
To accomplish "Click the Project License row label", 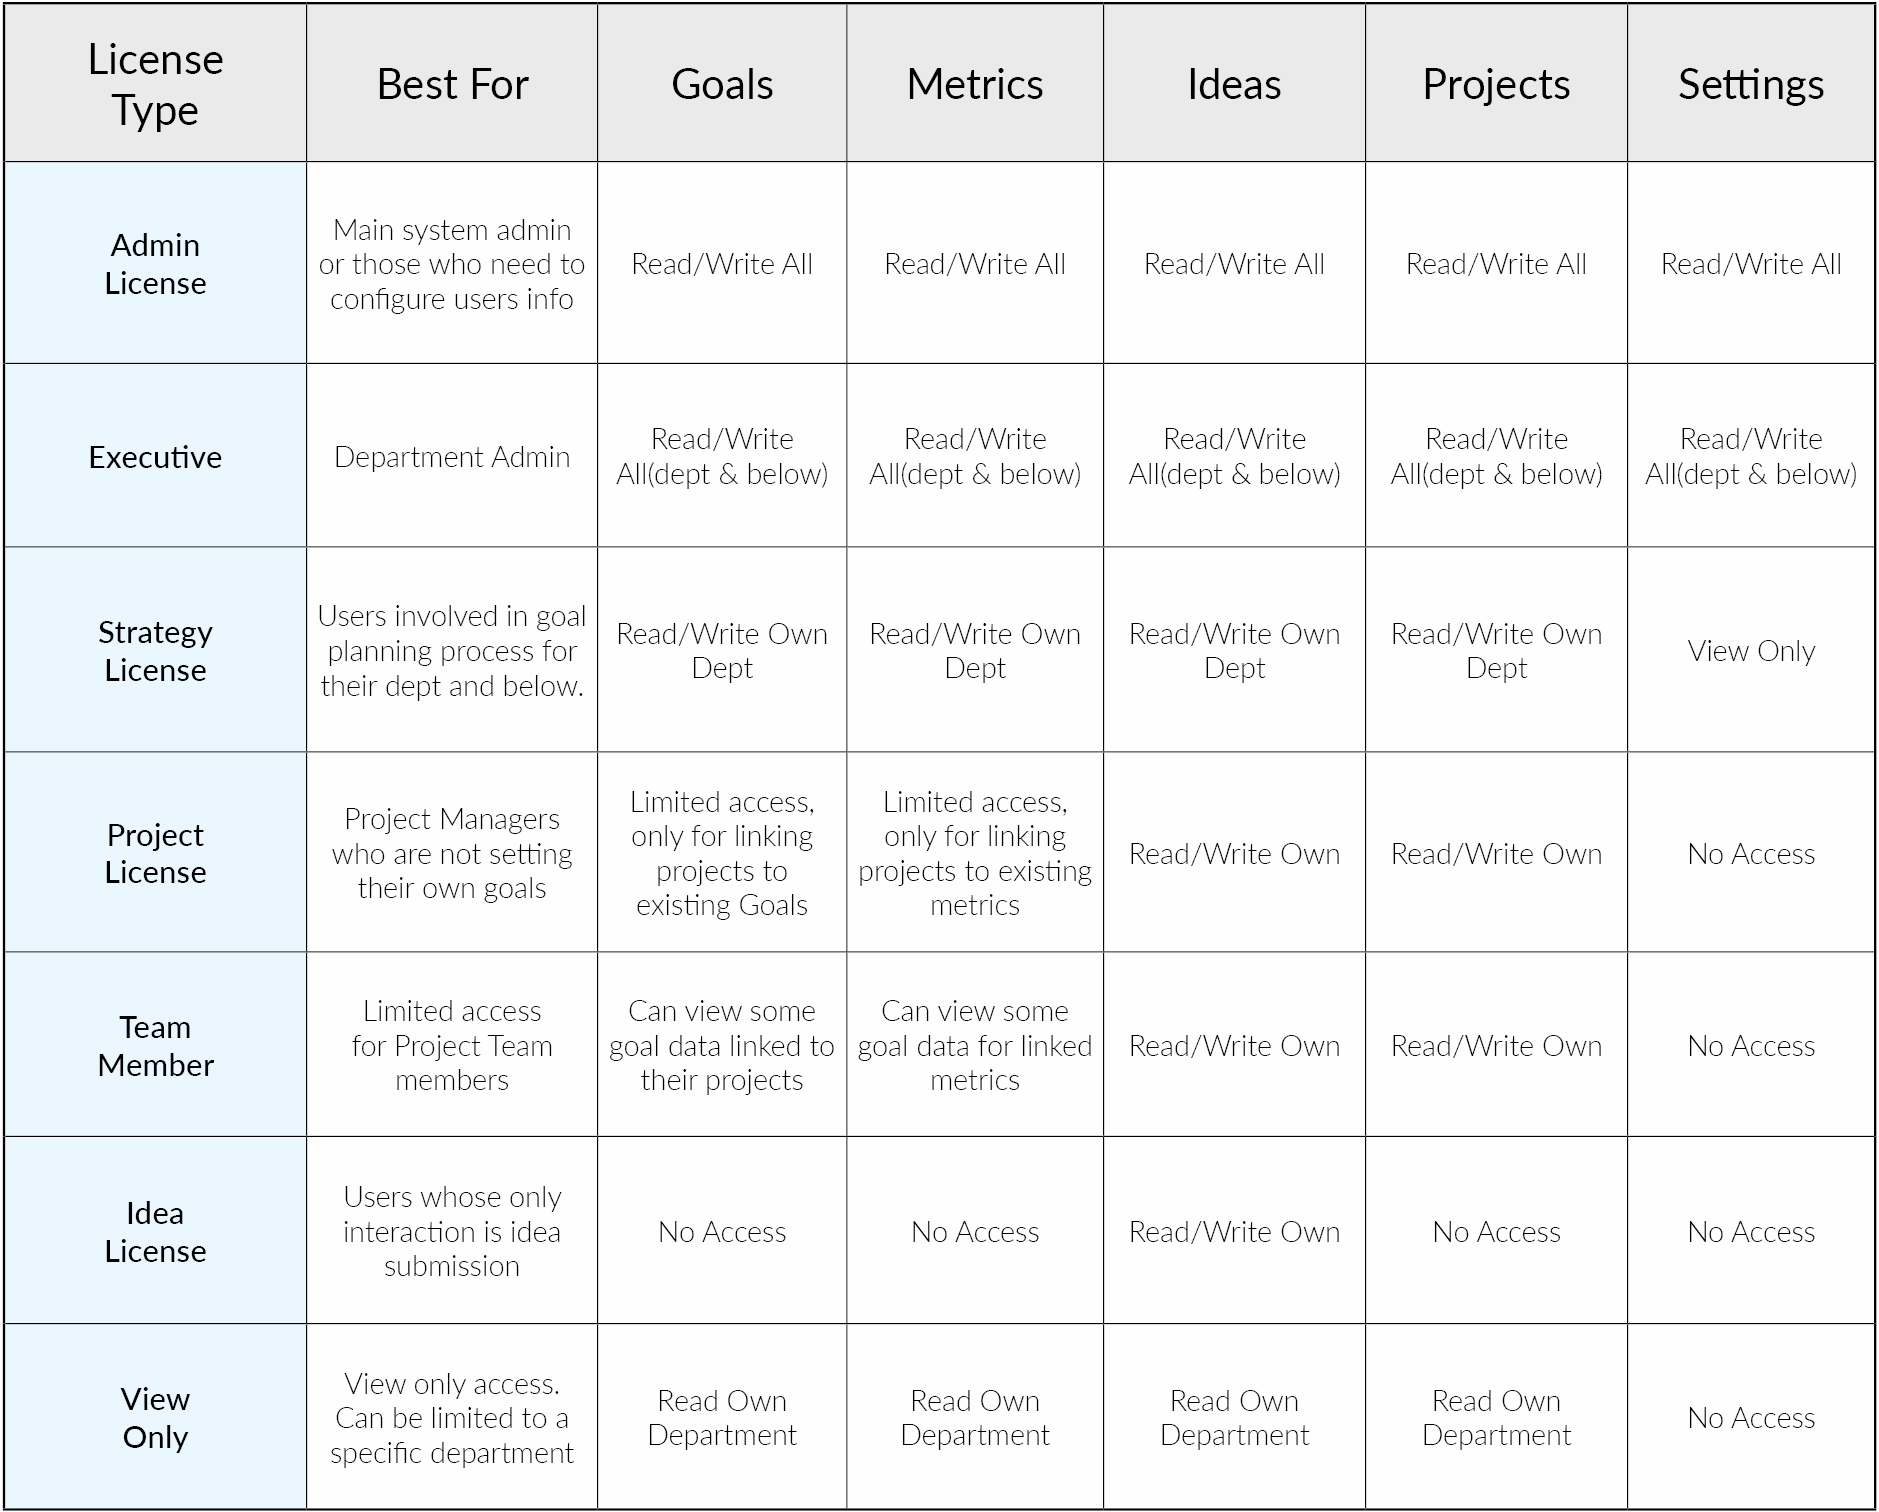I will click(155, 853).
